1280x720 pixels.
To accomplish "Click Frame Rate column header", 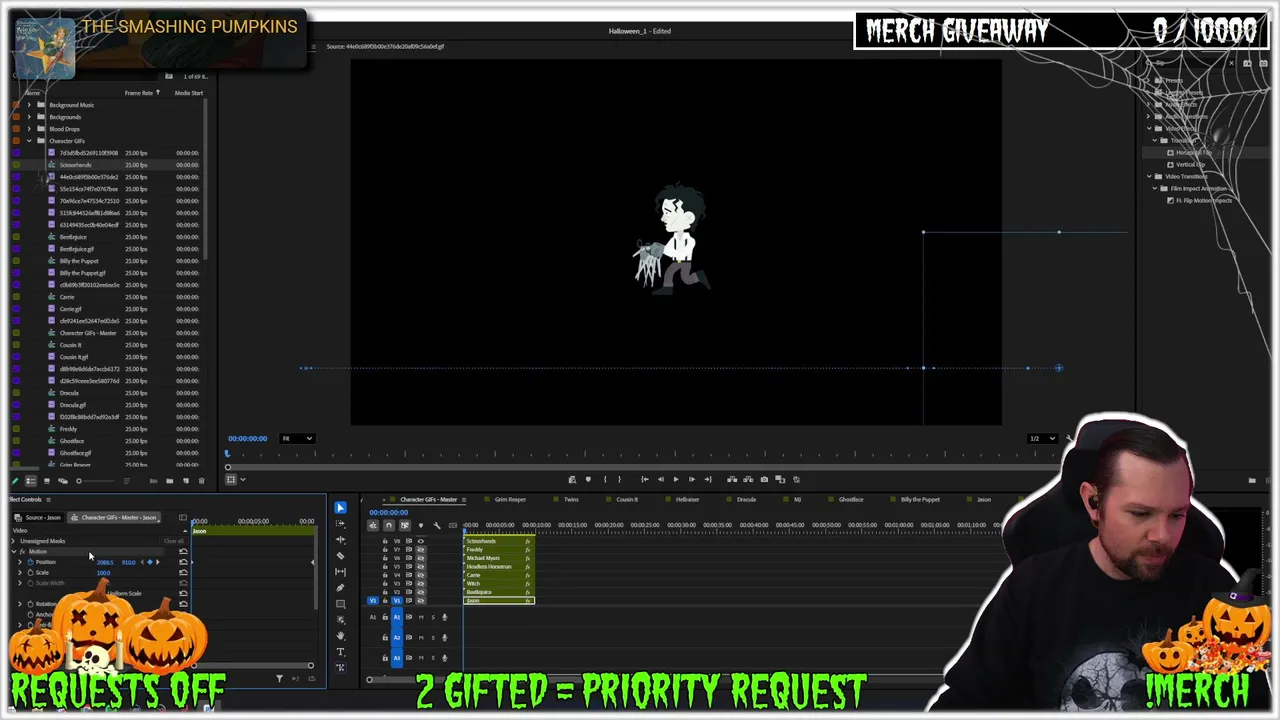I will pos(139,93).
